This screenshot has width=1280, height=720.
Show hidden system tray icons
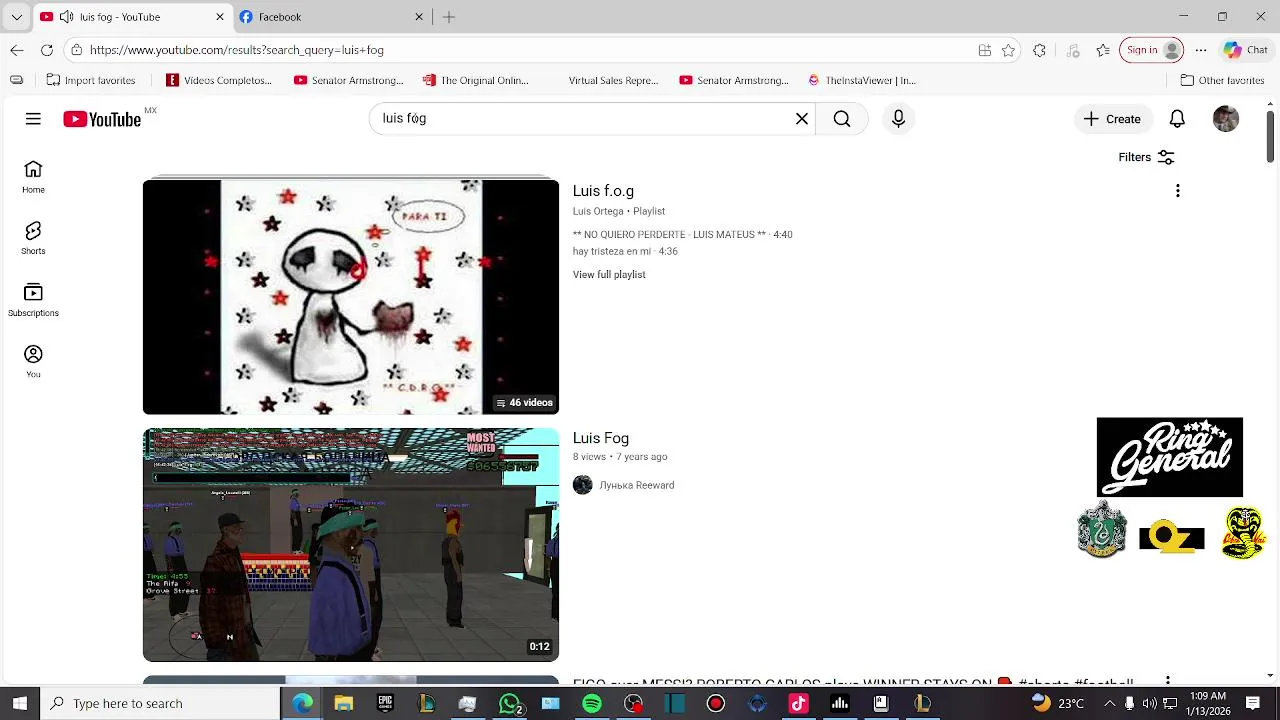click(x=1109, y=703)
